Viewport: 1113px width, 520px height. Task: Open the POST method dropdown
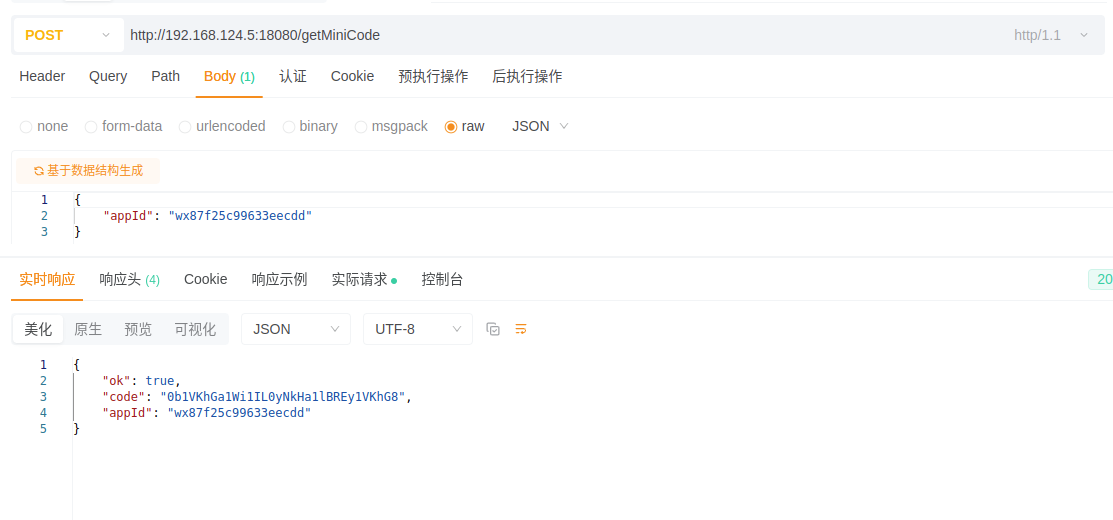click(68, 35)
